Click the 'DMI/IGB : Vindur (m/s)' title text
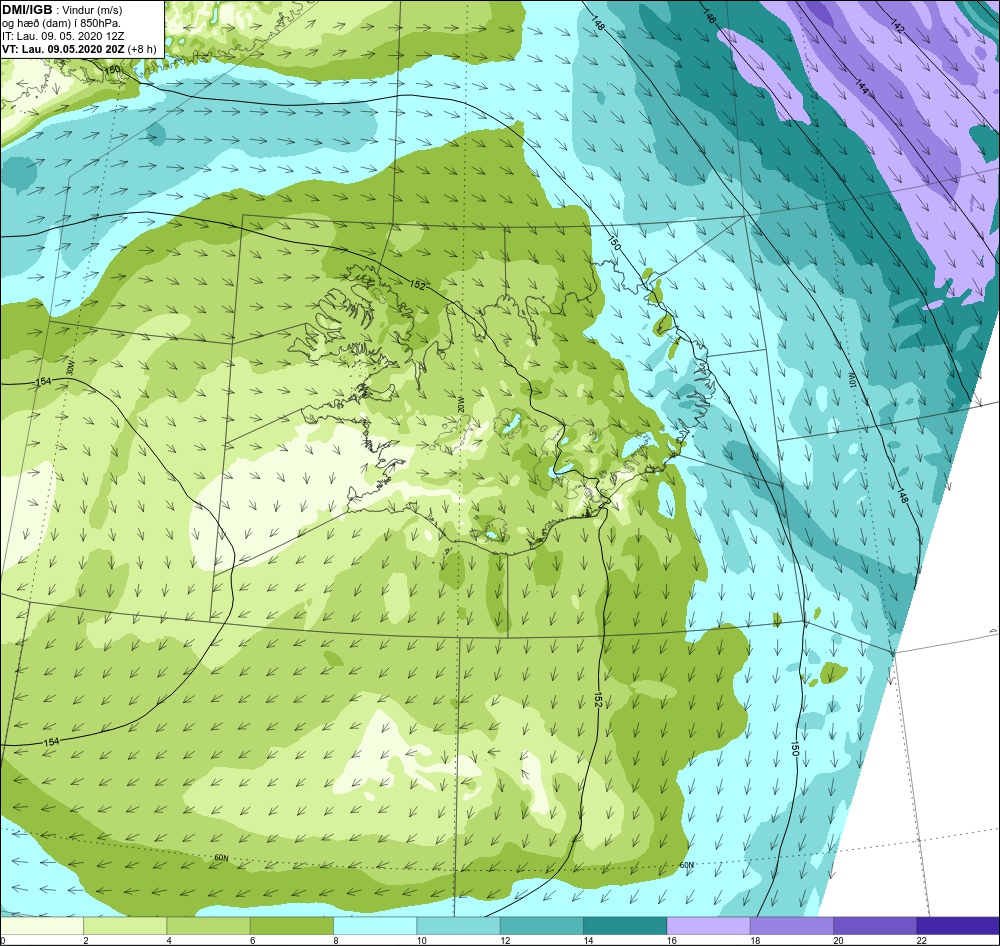 62,10
